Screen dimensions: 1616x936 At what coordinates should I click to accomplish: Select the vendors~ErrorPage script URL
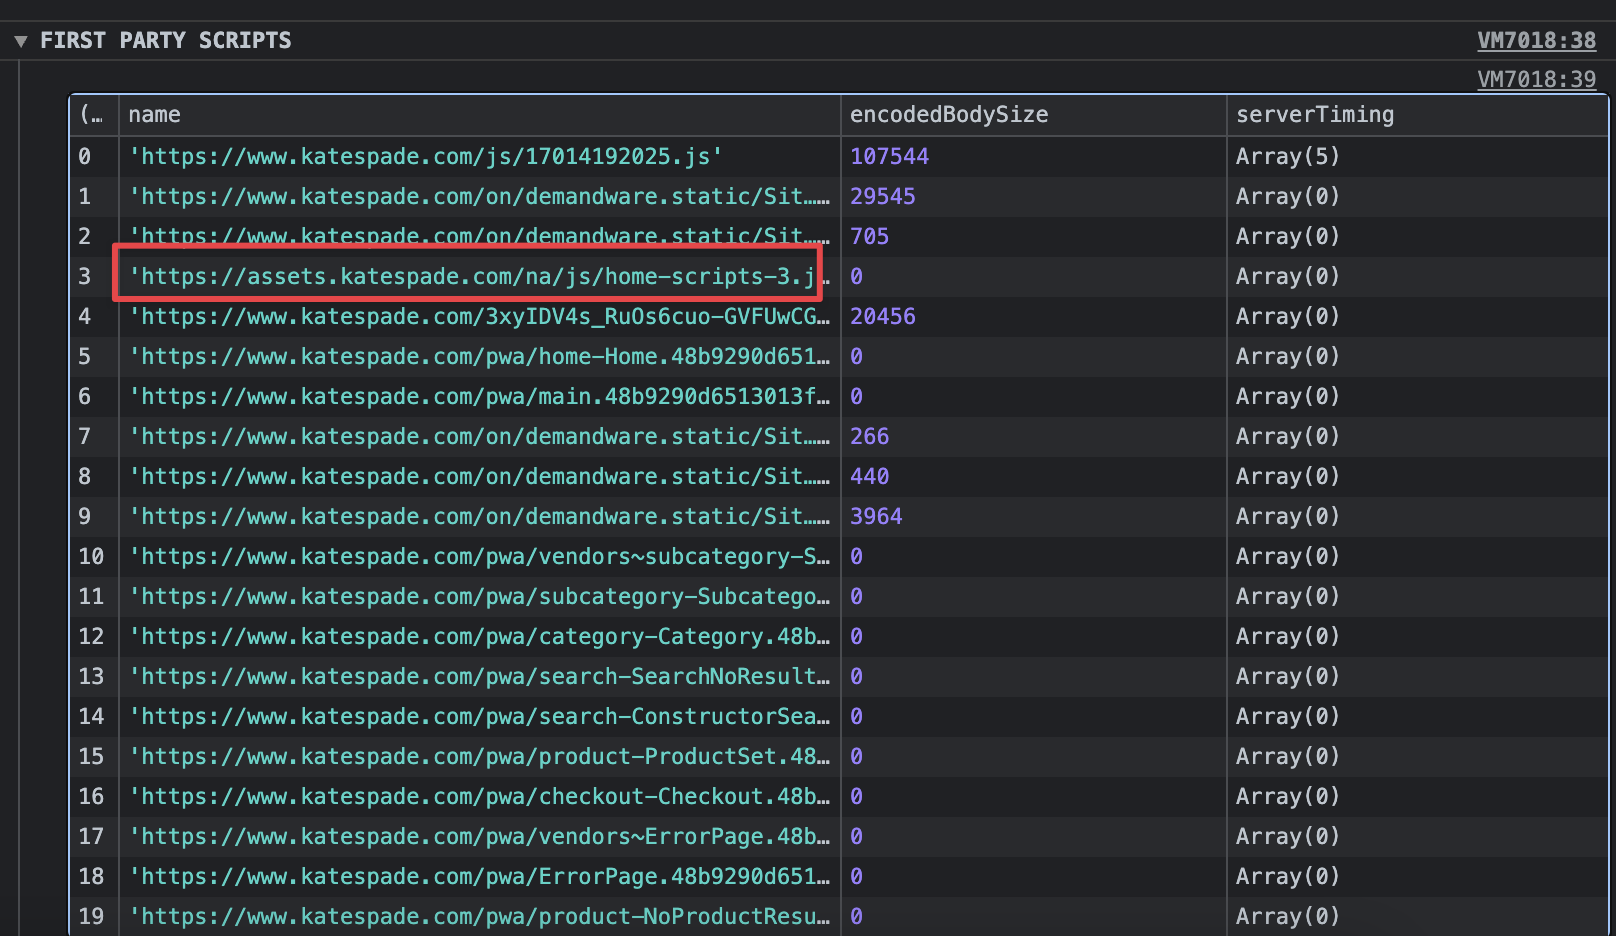479,836
